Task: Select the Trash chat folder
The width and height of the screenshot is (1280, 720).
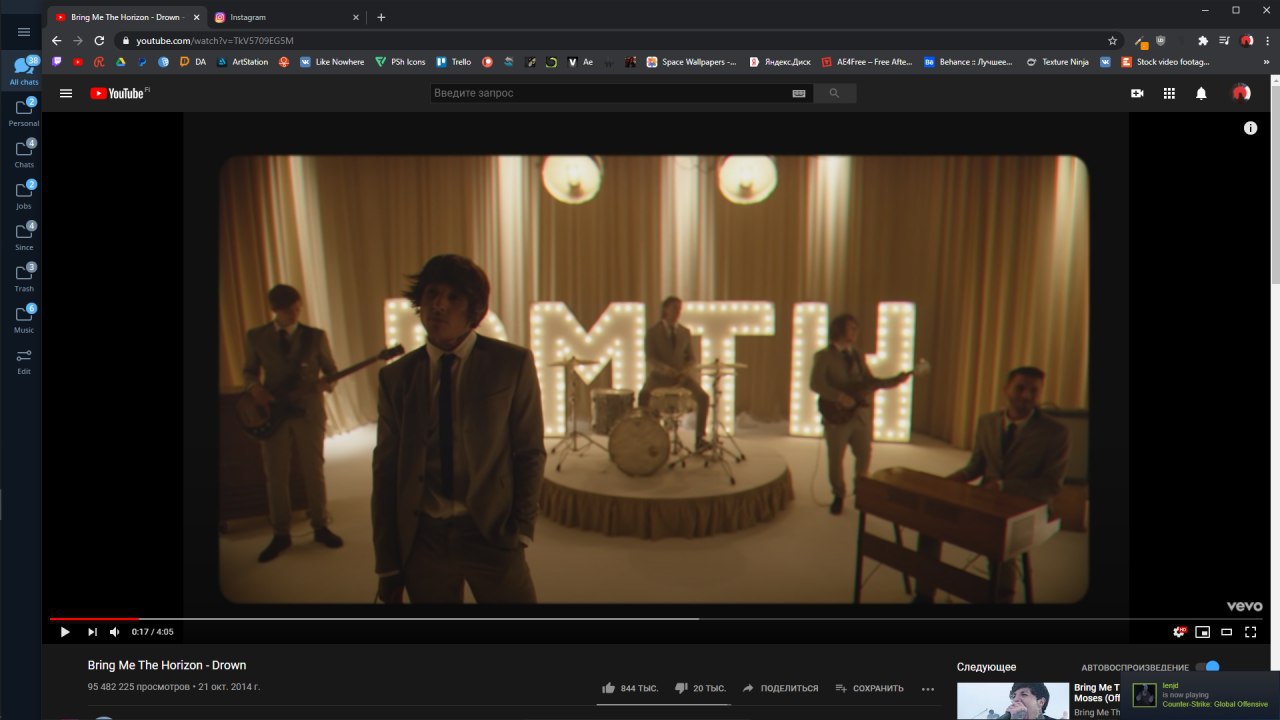Action: tap(24, 277)
